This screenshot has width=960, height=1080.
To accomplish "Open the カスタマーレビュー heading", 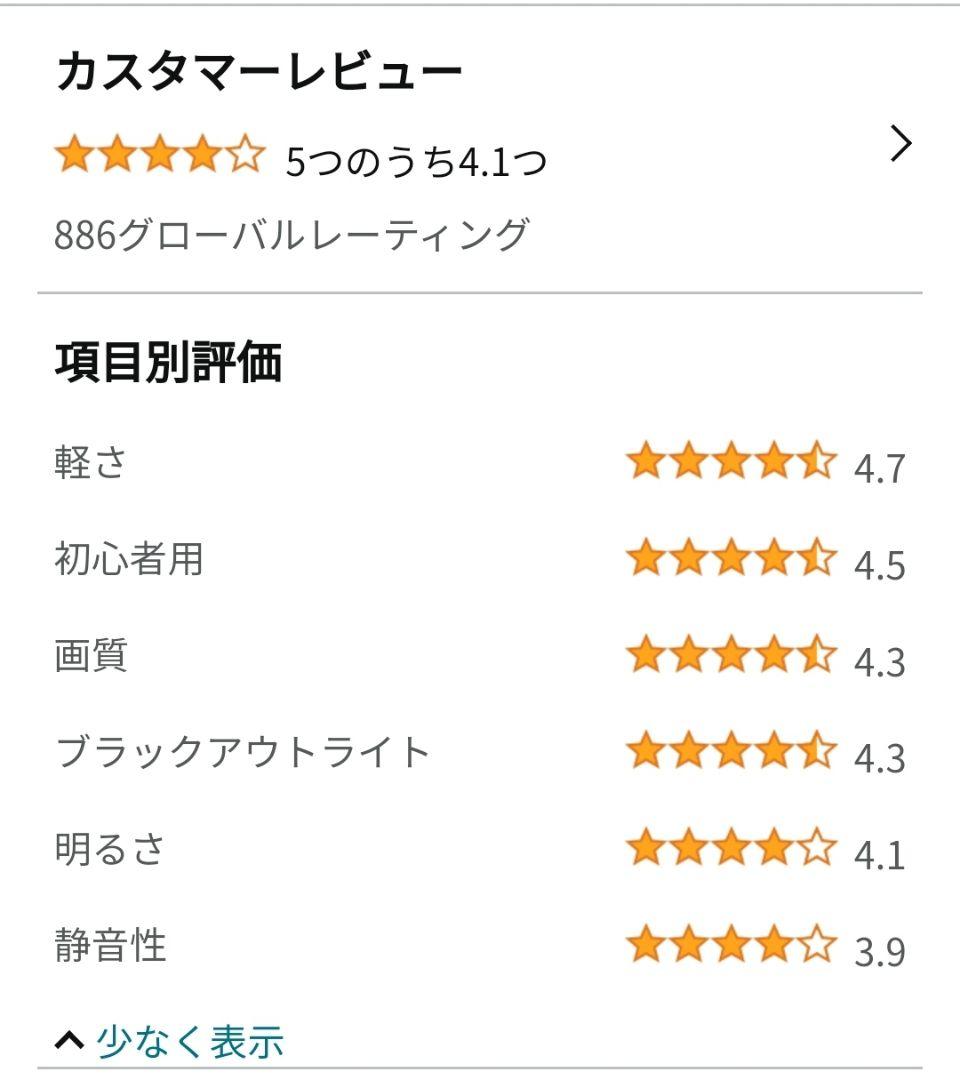I will coord(259,74).
